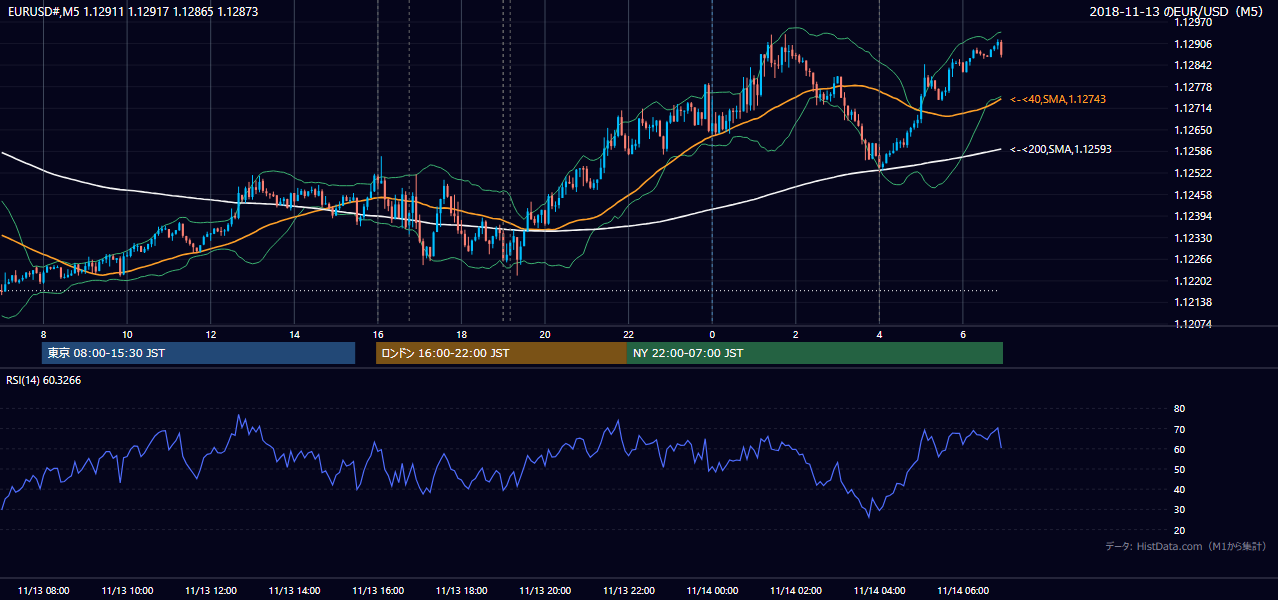Click the RSI scale value 60
The height and width of the screenshot is (600, 1278).
pos(1179,449)
